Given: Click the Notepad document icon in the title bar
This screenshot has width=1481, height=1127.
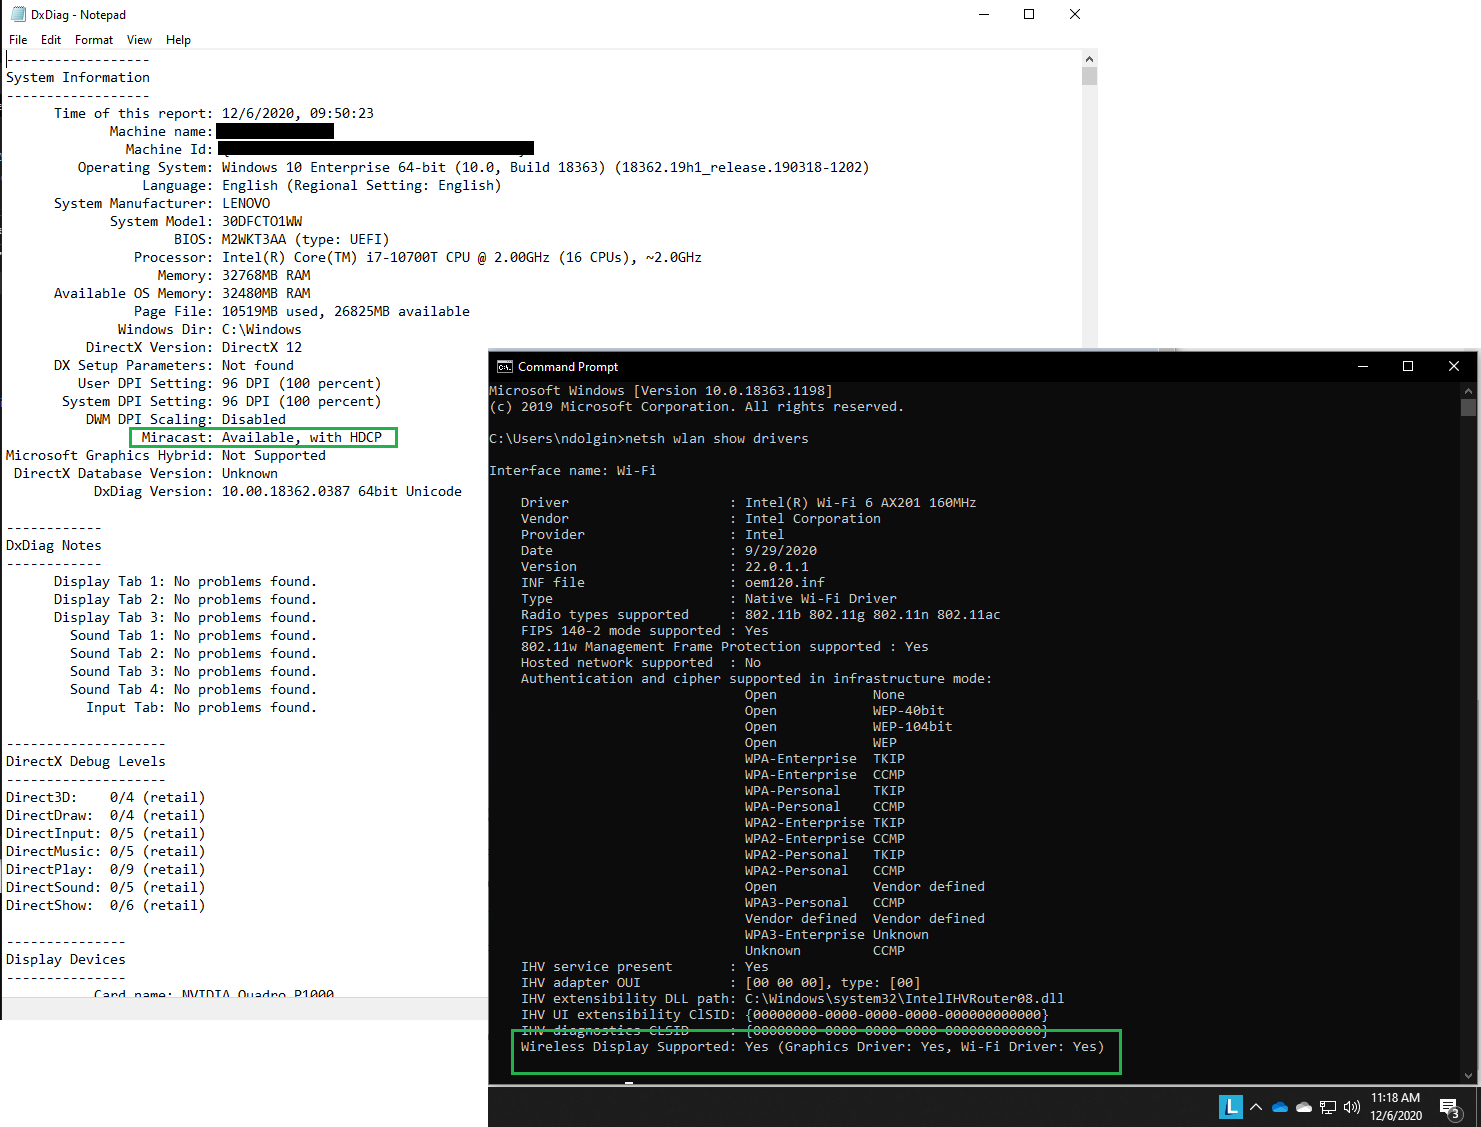Looking at the screenshot, I should (x=16, y=14).
